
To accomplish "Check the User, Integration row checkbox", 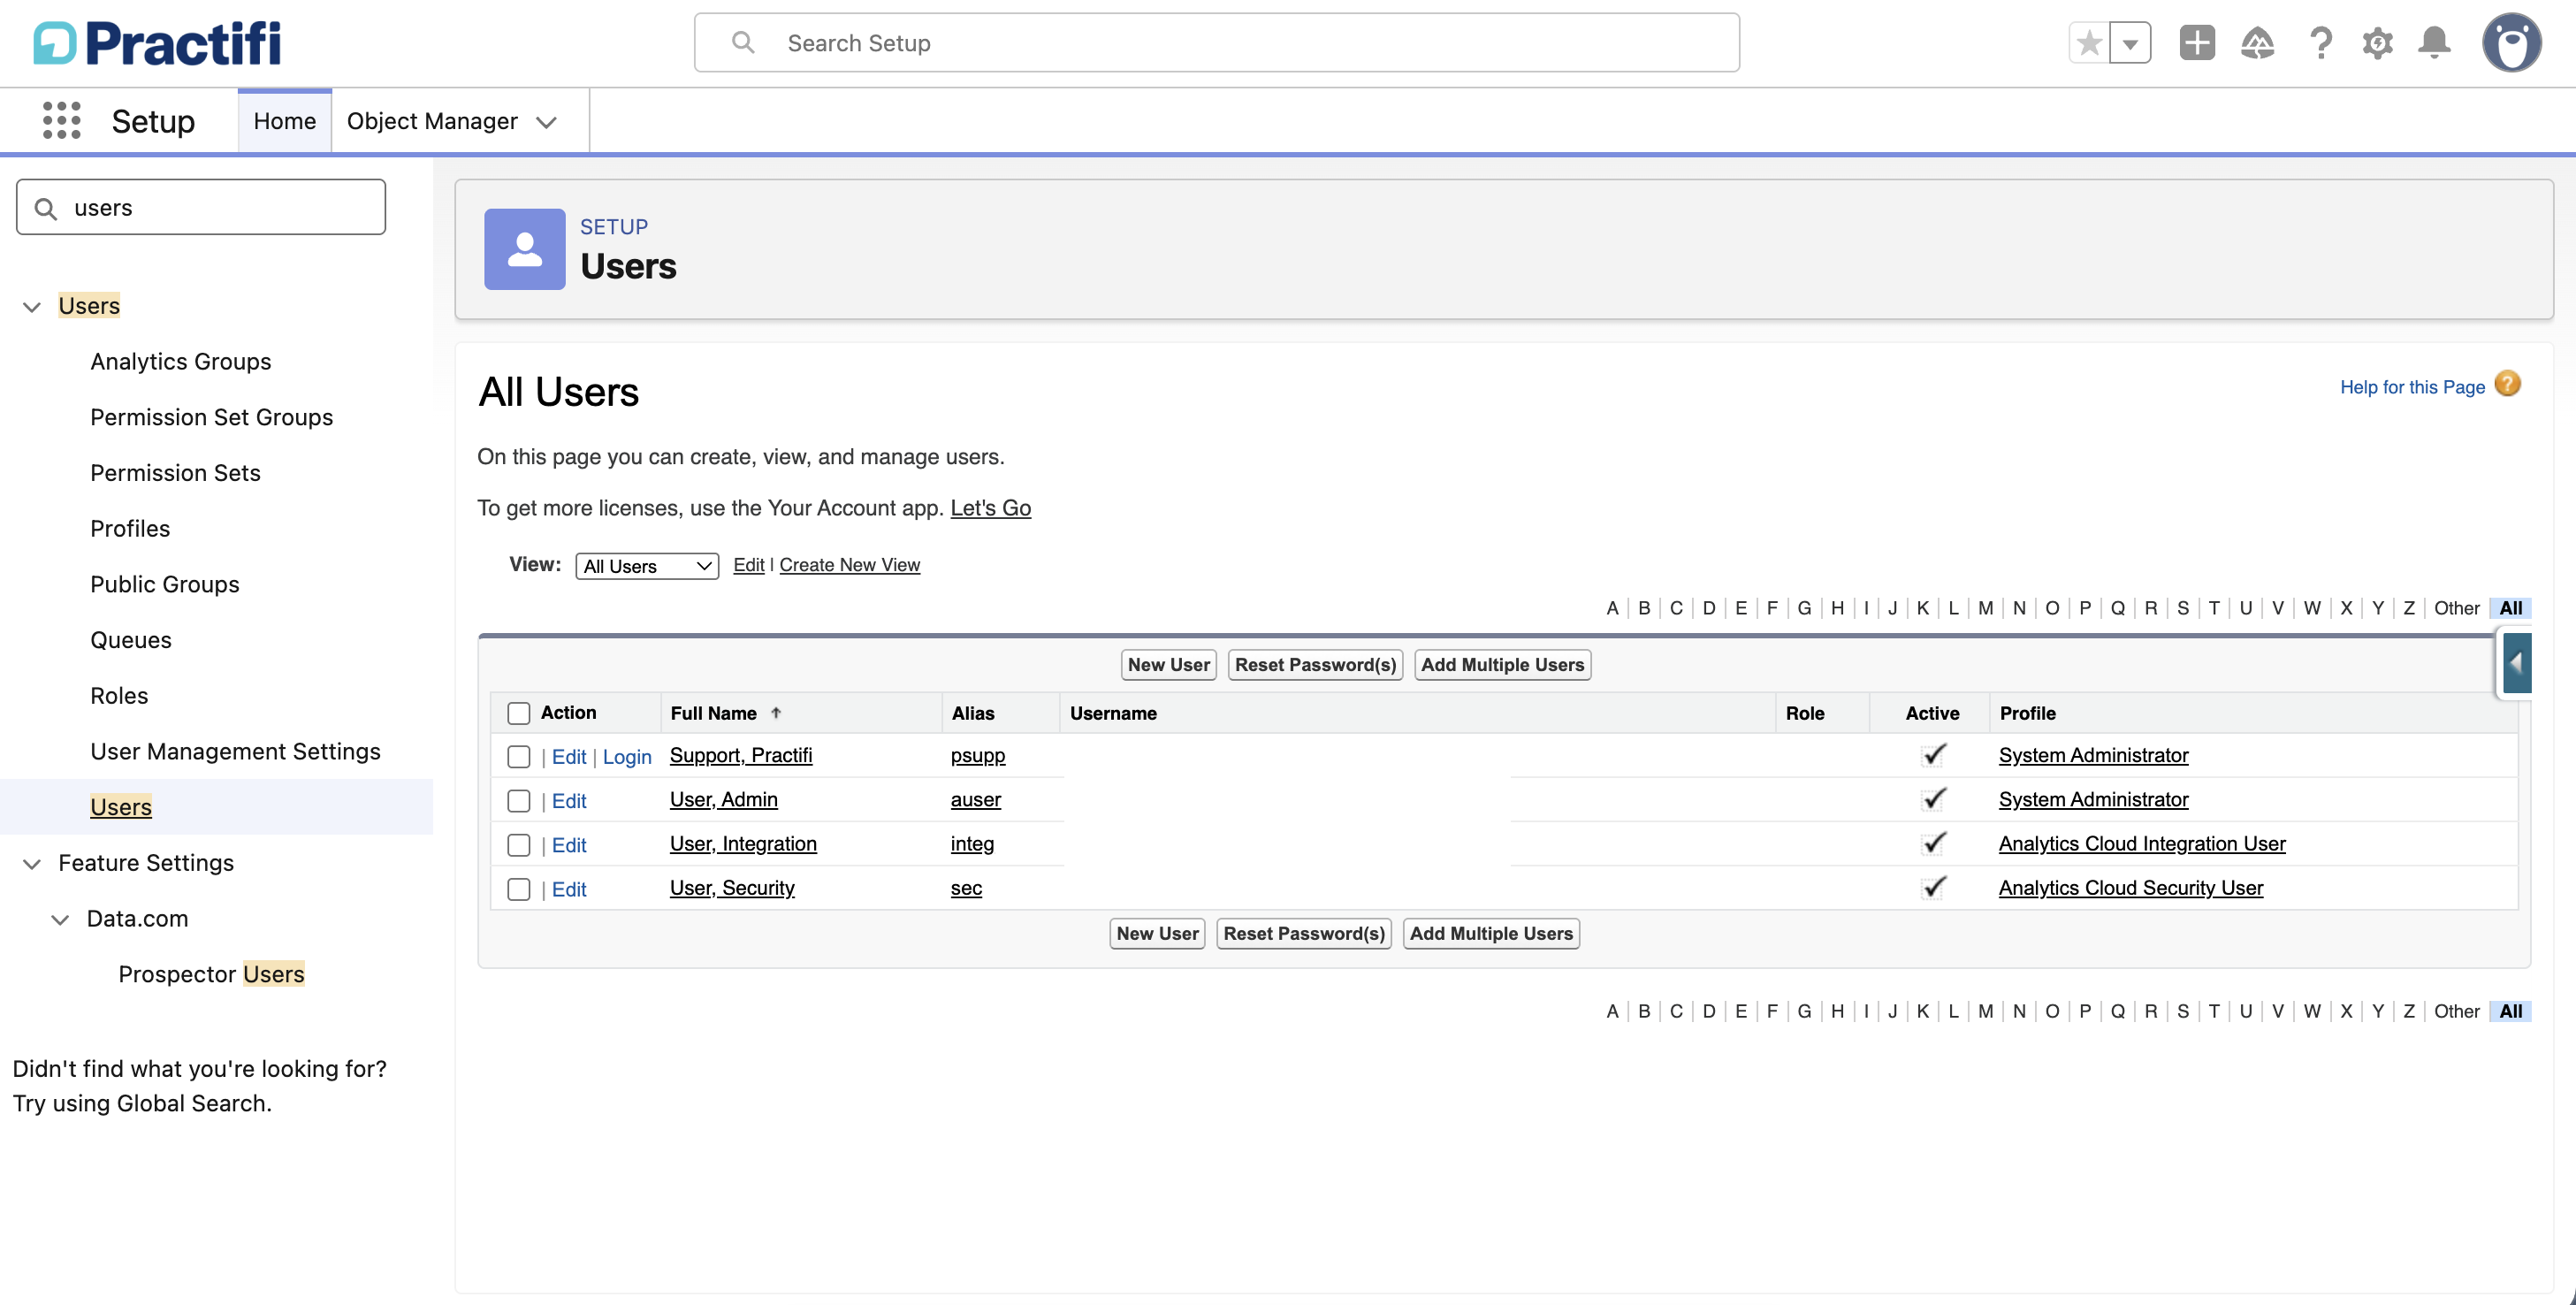I will [x=518, y=845].
